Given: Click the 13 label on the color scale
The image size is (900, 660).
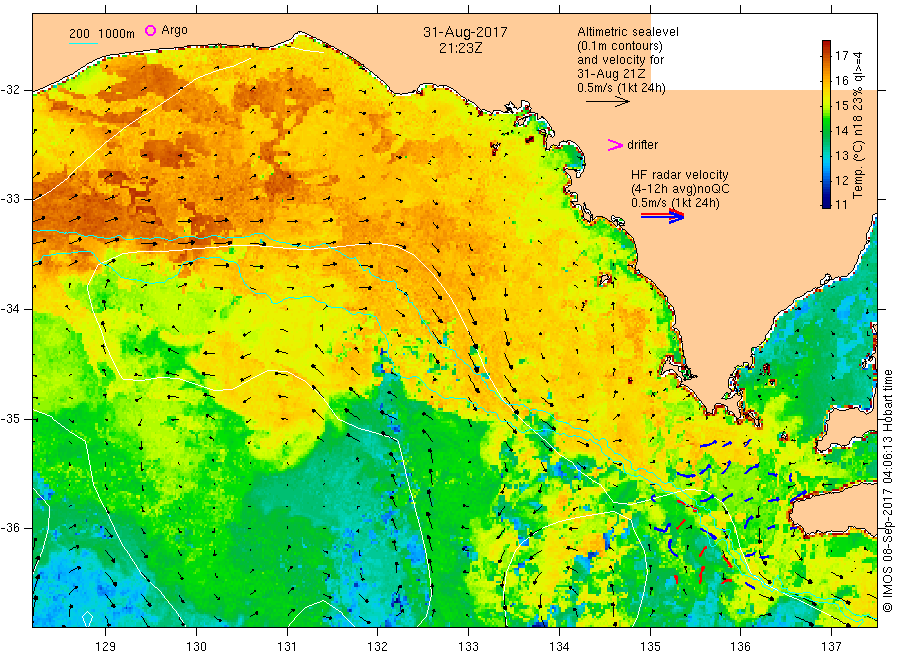Looking at the screenshot, I should coord(841,156).
